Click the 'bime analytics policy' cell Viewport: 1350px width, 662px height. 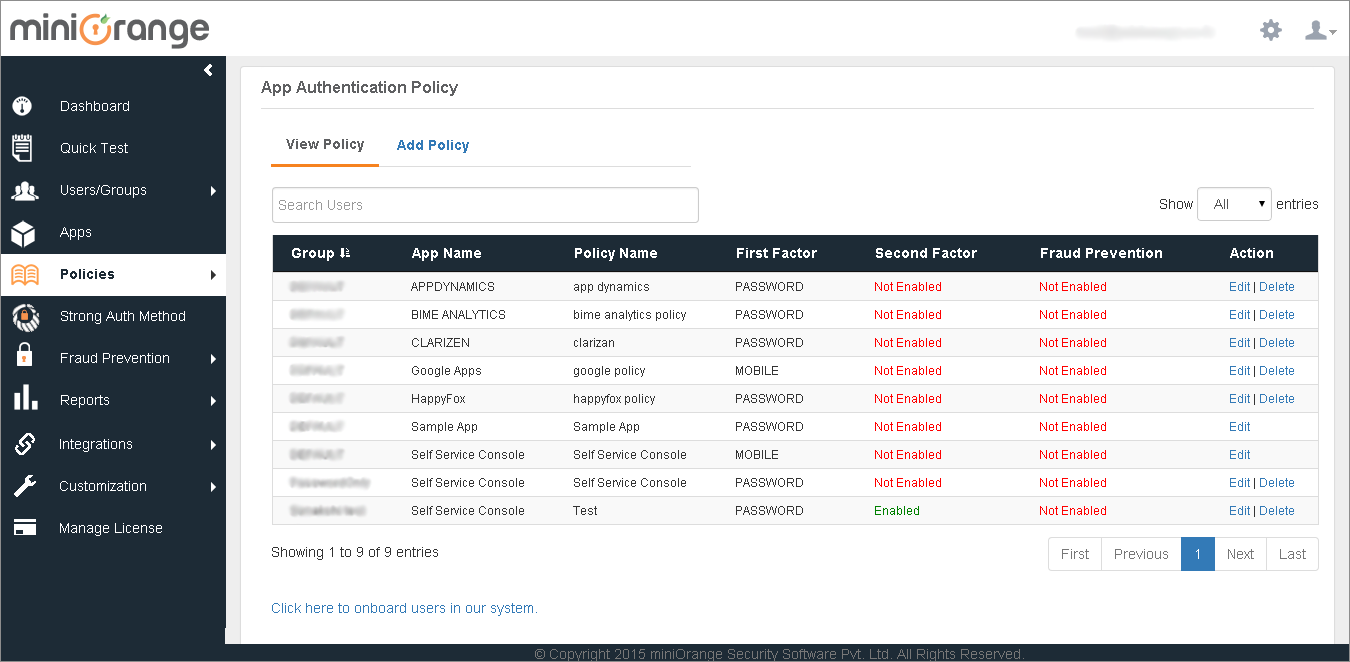point(630,315)
